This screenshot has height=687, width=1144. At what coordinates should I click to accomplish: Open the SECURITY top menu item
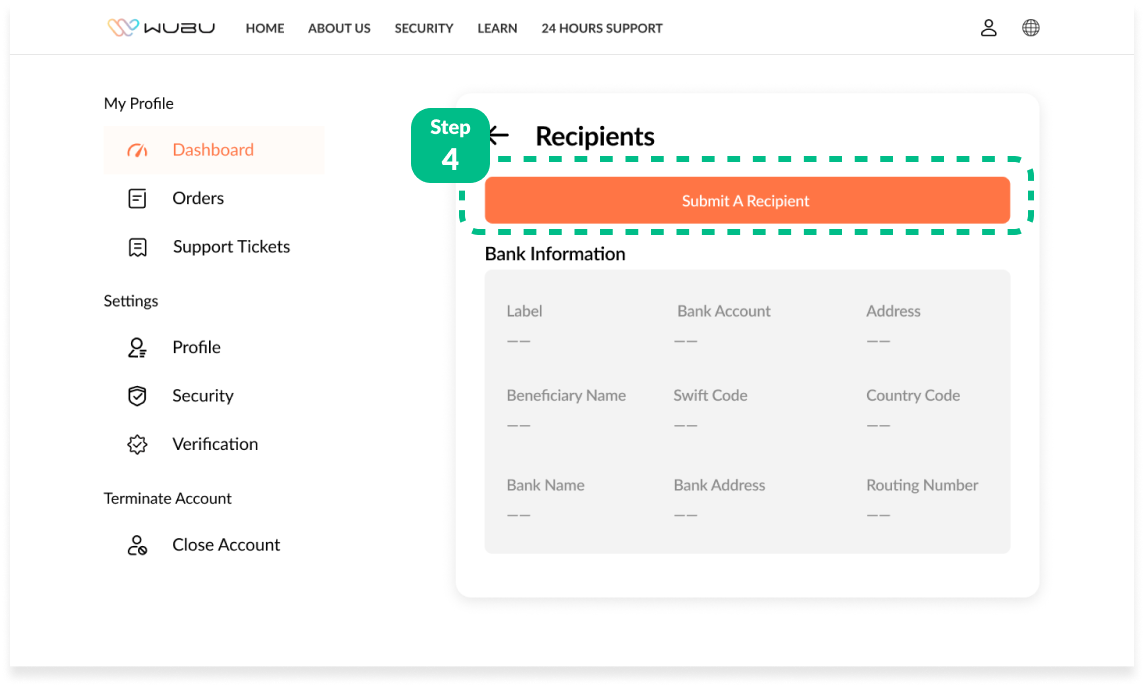tap(424, 28)
